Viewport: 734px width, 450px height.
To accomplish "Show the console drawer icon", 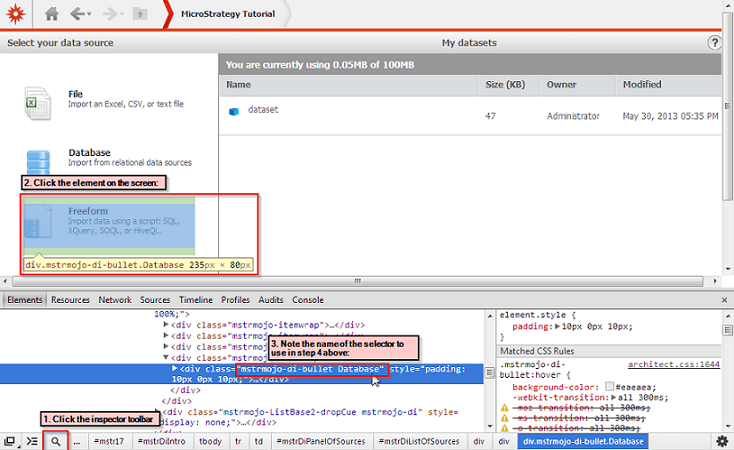I will (32, 441).
